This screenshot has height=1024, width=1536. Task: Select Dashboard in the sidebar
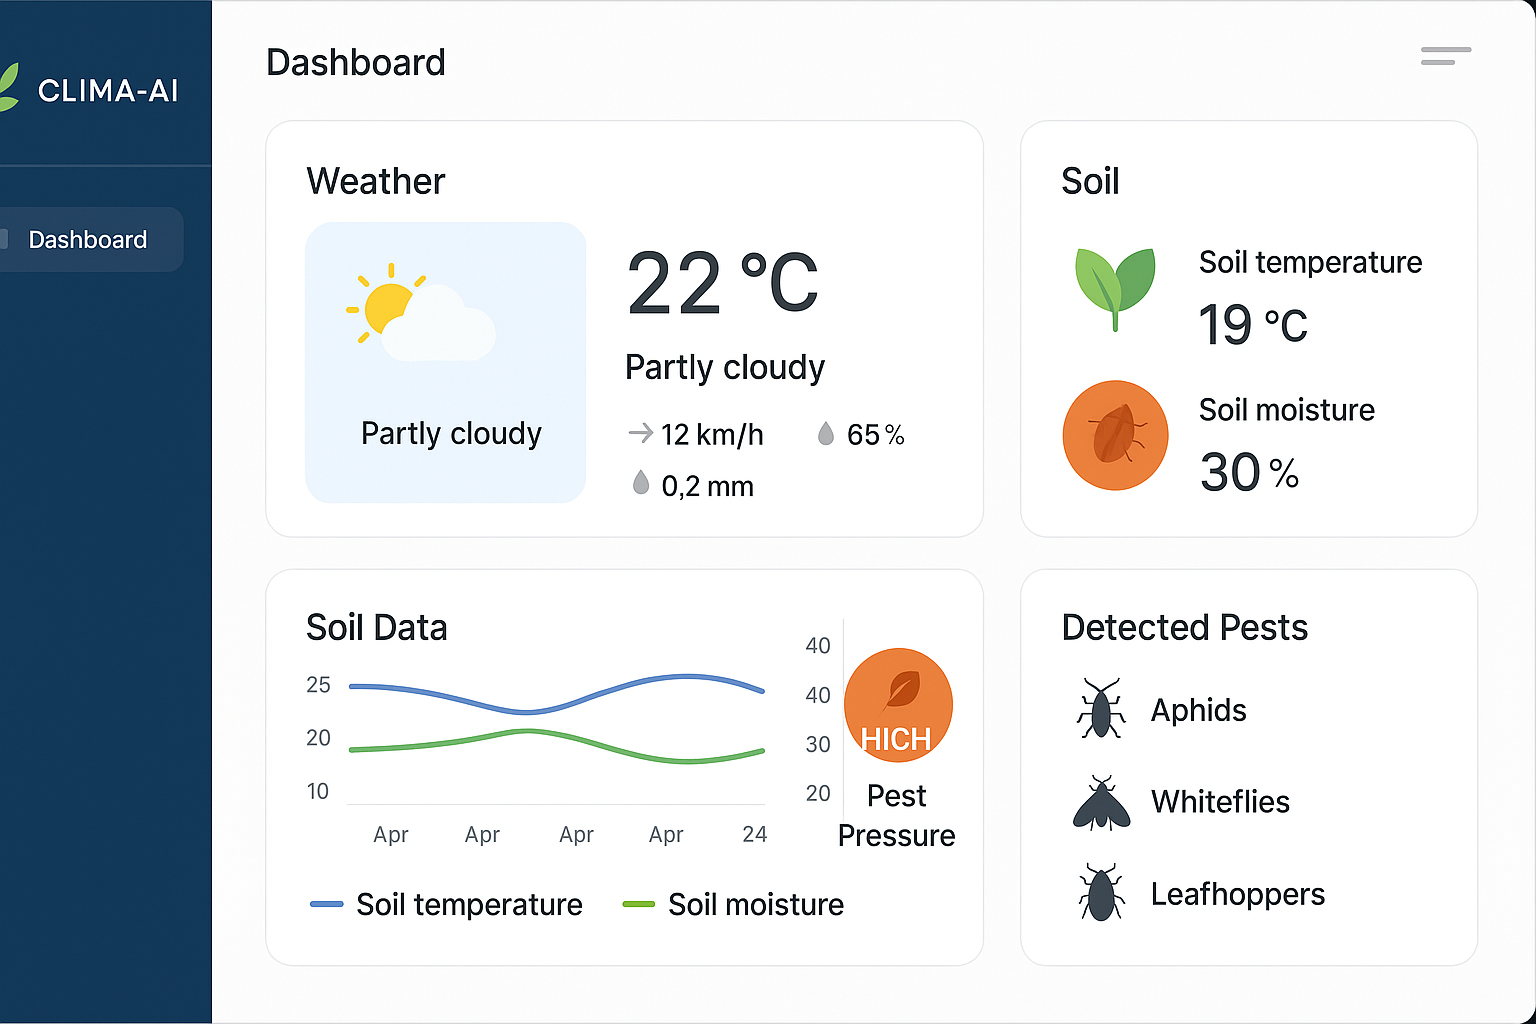(x=87, y=239)
